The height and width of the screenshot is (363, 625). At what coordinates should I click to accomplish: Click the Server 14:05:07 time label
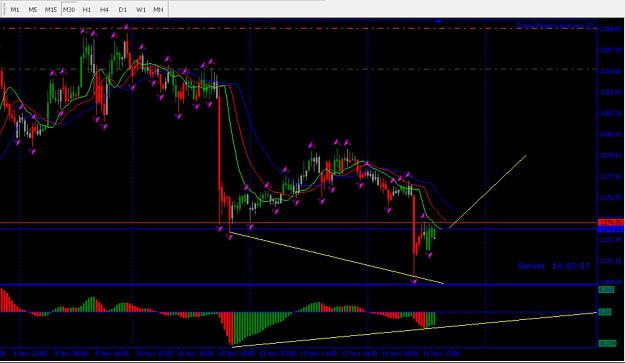554,266
